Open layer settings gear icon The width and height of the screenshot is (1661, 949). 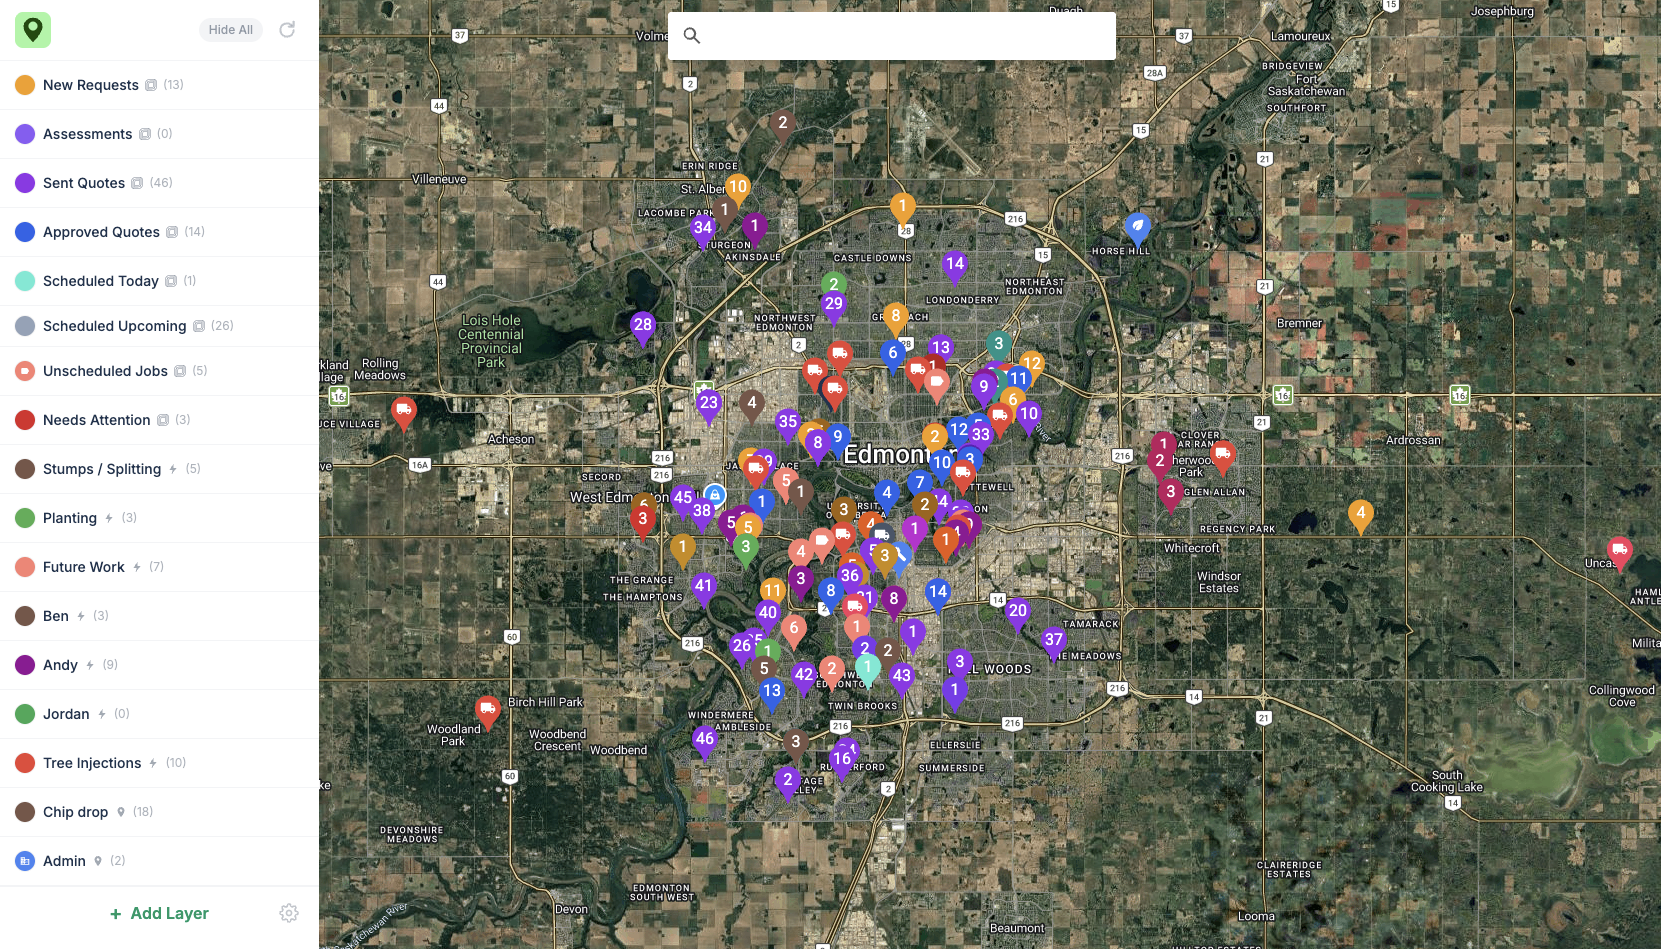click(x=289, y=913)
